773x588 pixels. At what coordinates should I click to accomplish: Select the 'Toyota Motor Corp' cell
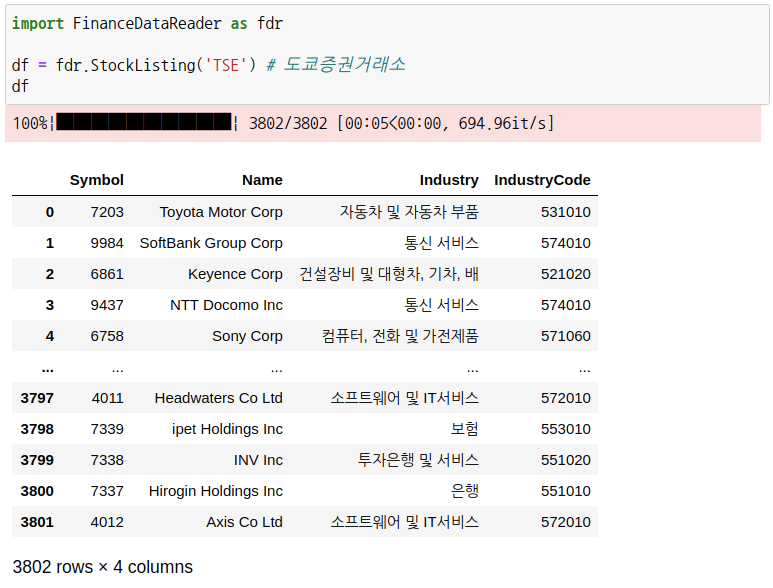(221, 212)
